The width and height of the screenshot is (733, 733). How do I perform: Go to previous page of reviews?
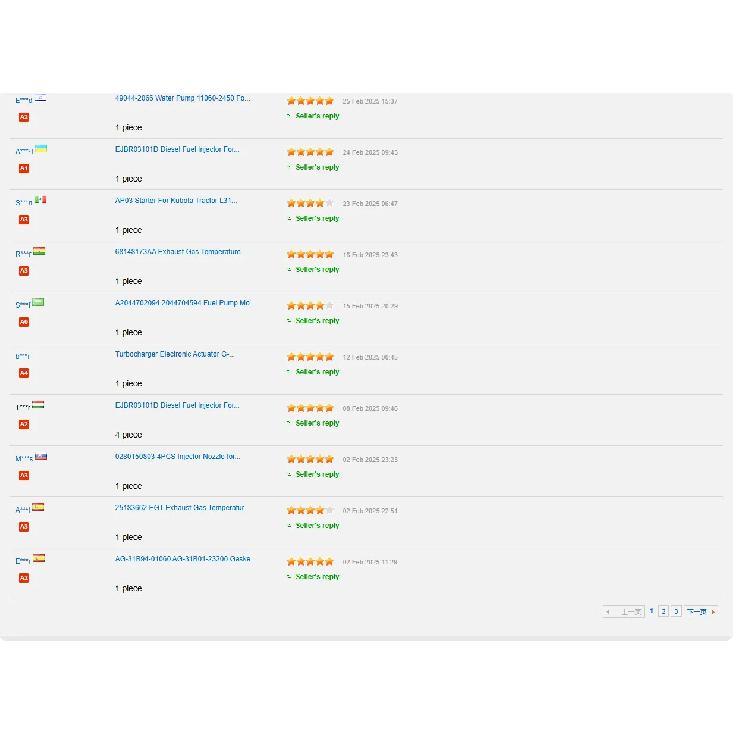pos(624,611)
